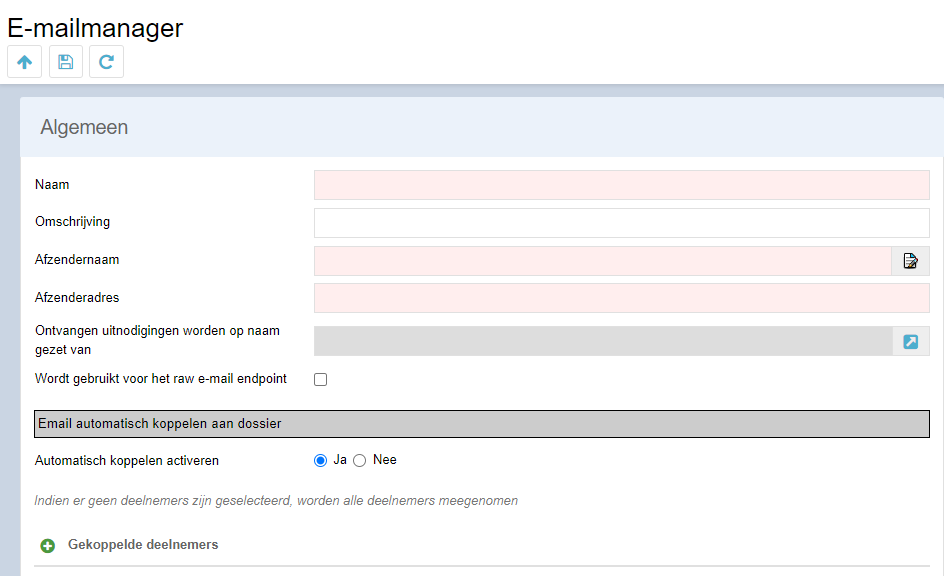This screenshot has width=944, height=576.
Task: Click the Omschrijving label
Action: coord(72,222)
